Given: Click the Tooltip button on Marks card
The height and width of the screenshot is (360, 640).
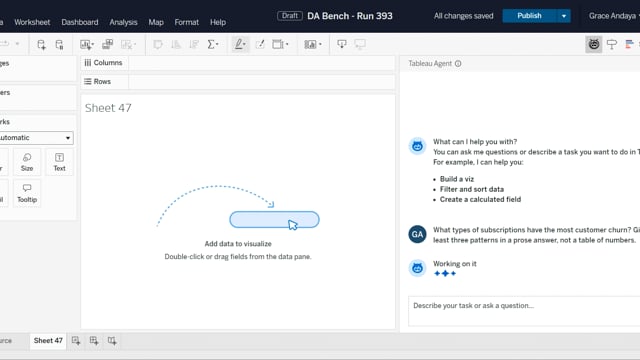Looking at the screenshot, I should click(27, 193).
